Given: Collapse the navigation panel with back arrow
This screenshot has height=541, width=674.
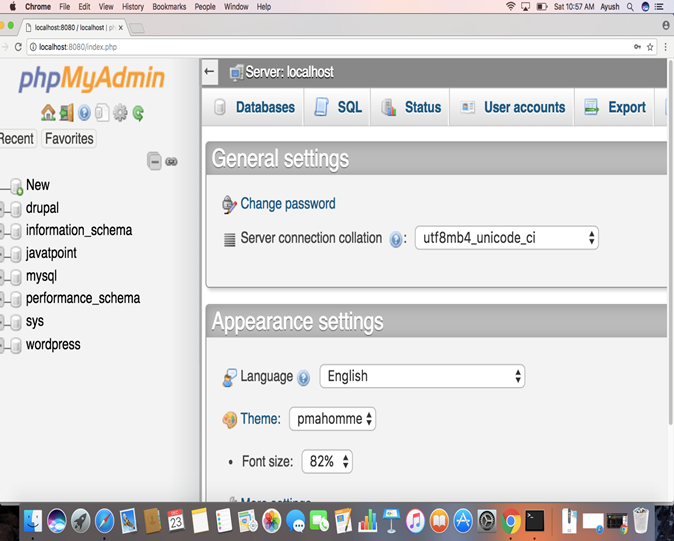Looking at the screenshot, I should (x=209, y=71).
